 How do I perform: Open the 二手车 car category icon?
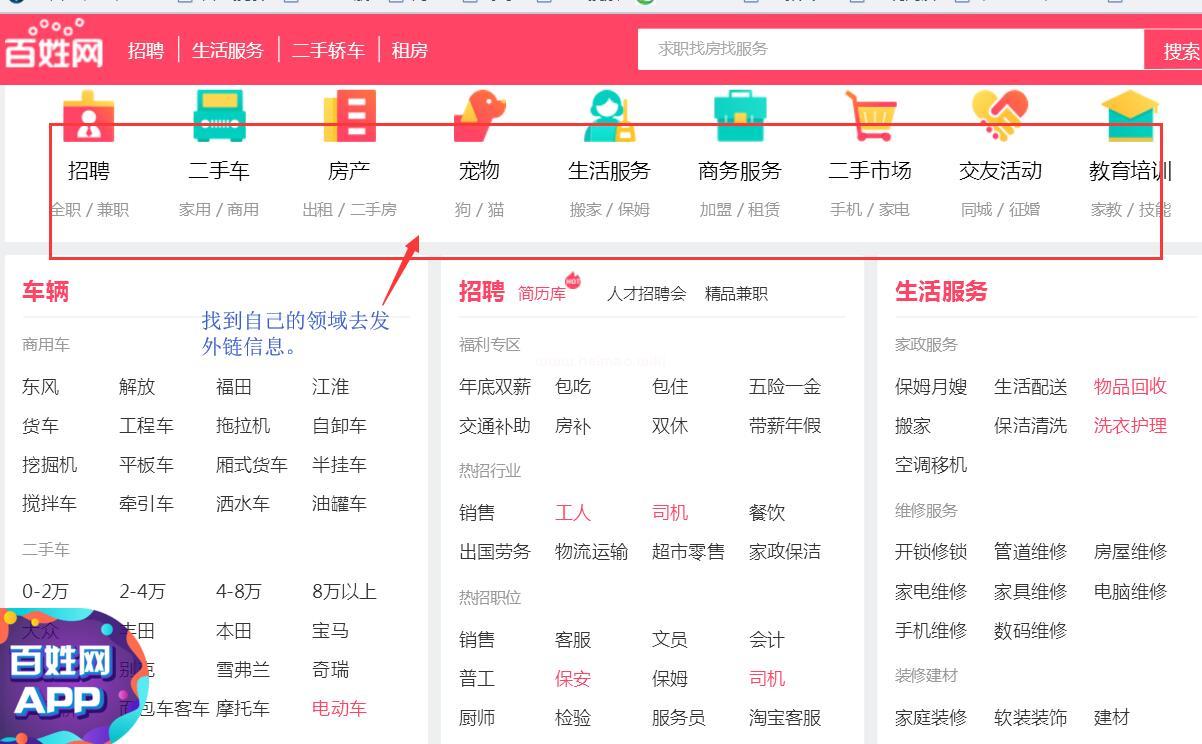[219, 117]
